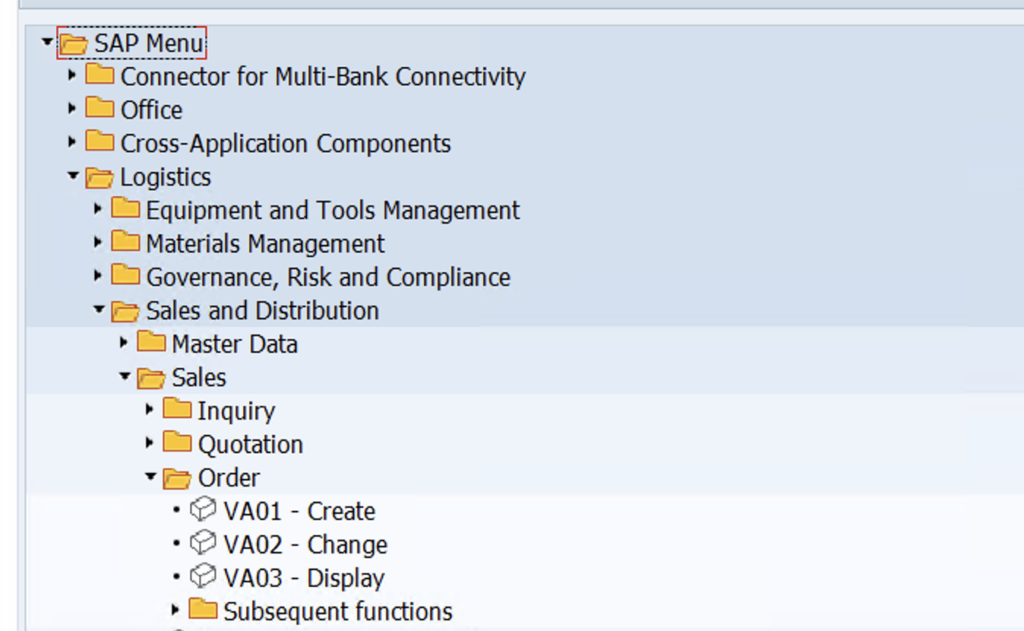The width and height of the screenshot is (1024, 631).
Task: Open VA02 - Change transaction
Action: click(305, 544)
